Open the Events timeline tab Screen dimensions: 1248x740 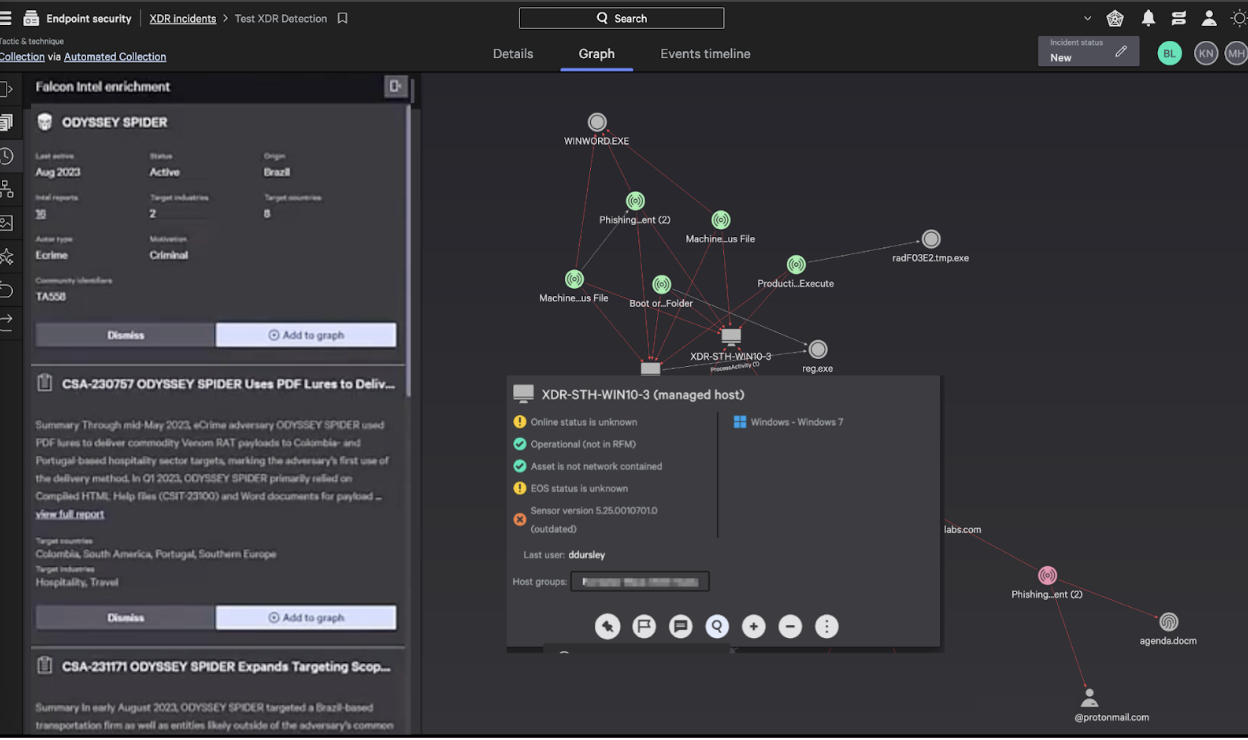(705, 54)
